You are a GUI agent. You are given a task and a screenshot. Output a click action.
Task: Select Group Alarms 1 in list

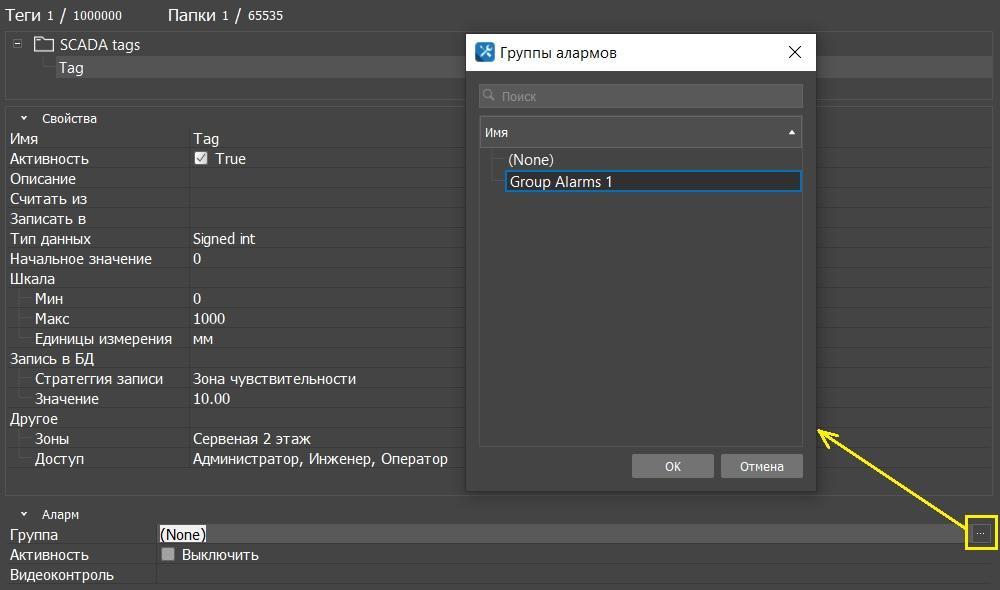point(652,181)
